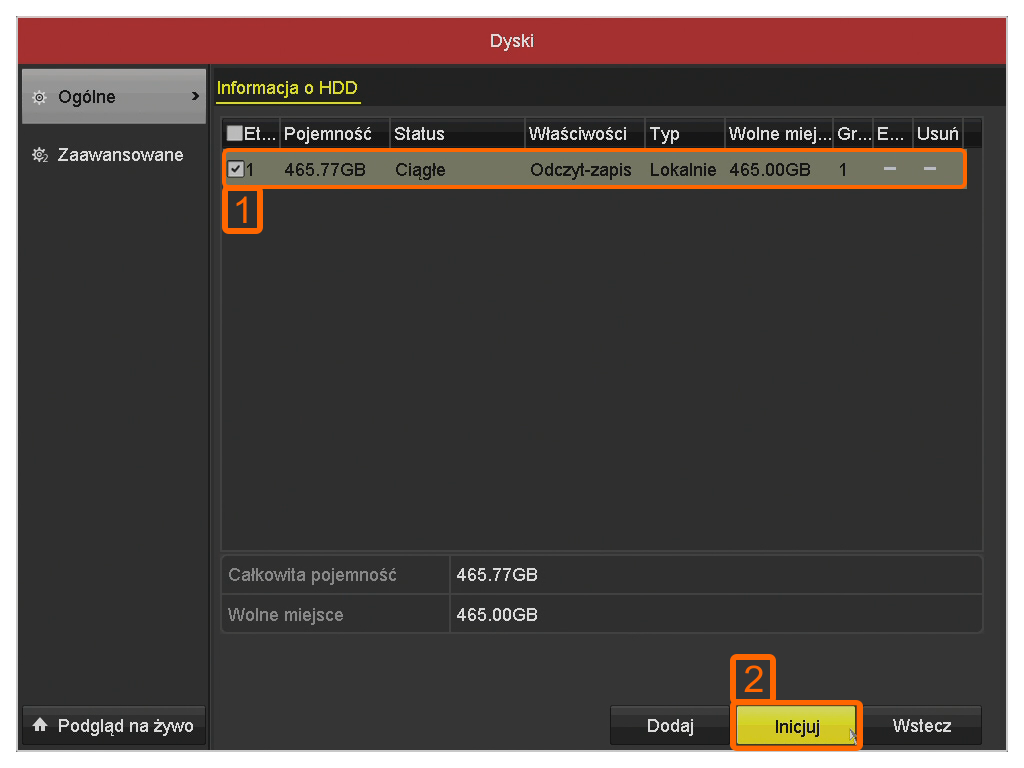The height and width of the screenshot is (768, 1024).
Task: Click the Status column header
Action: tap(420, 134)
